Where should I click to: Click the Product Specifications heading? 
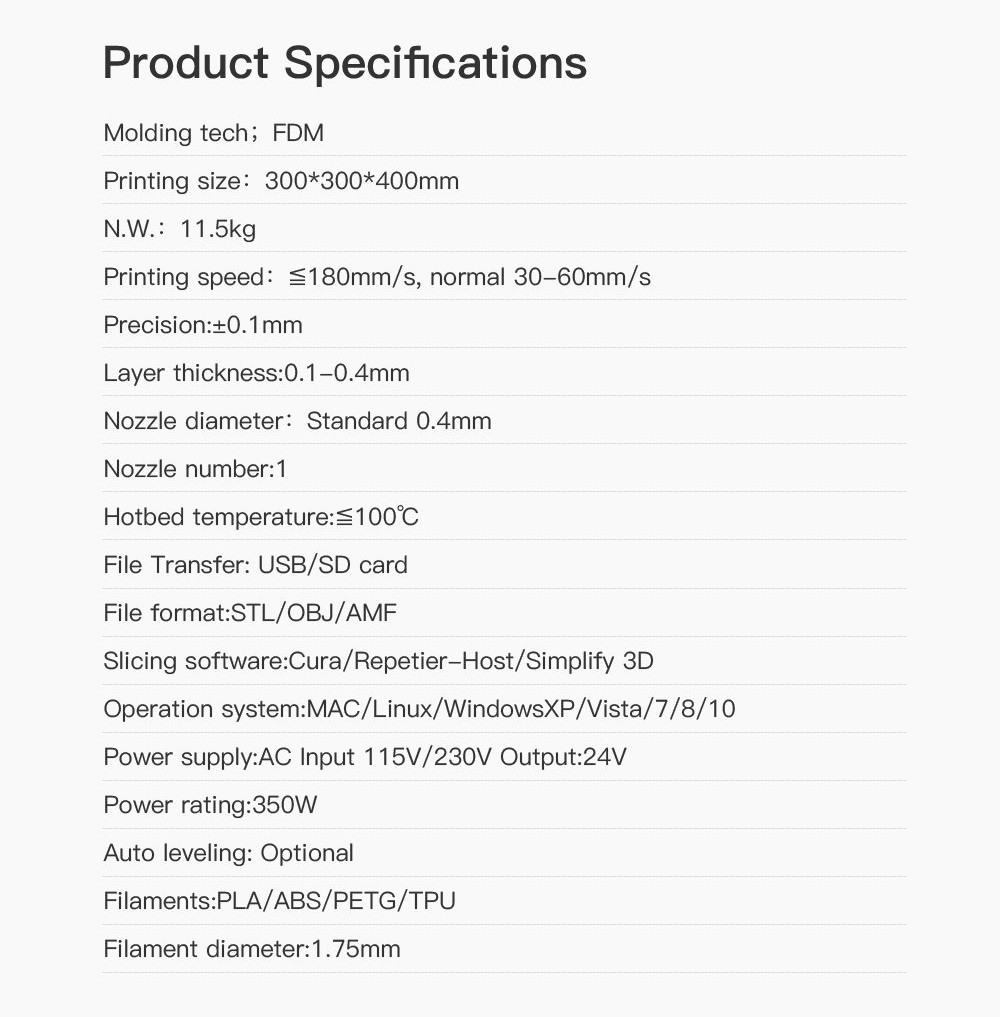pos(344,63)
